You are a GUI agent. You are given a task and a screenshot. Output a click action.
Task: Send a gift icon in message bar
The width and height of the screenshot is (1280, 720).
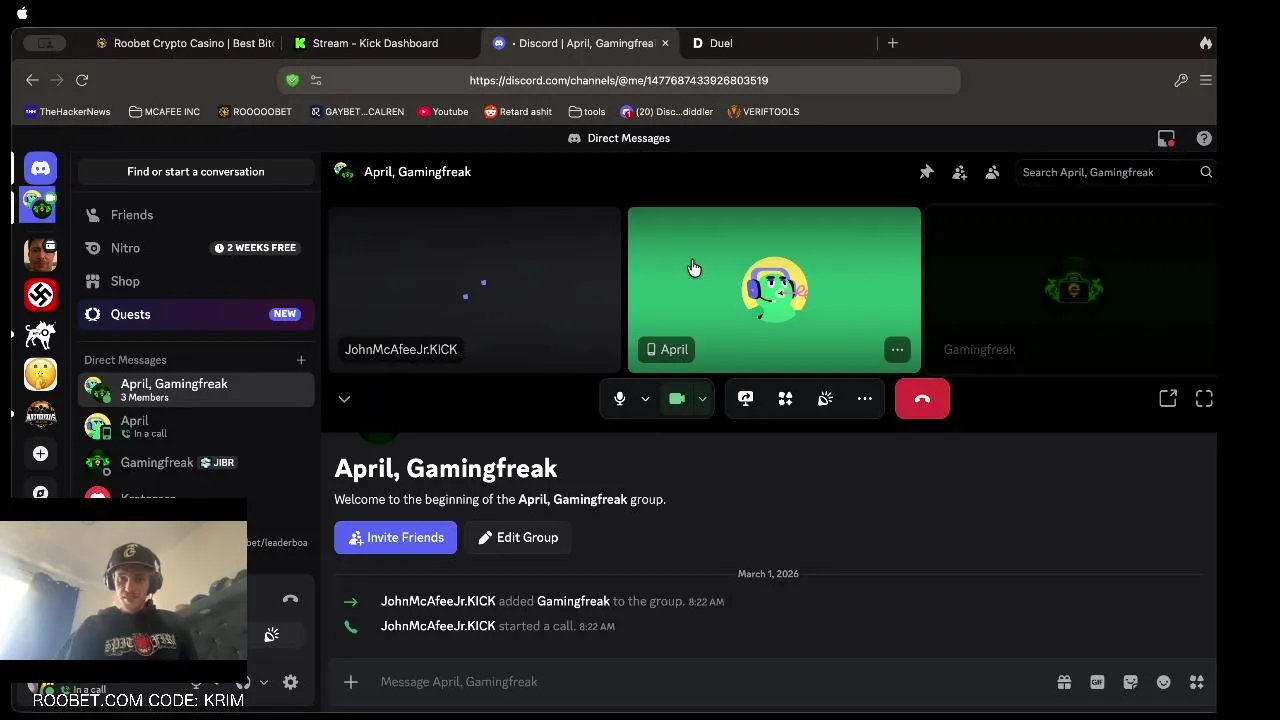(x=1064, y=682)
